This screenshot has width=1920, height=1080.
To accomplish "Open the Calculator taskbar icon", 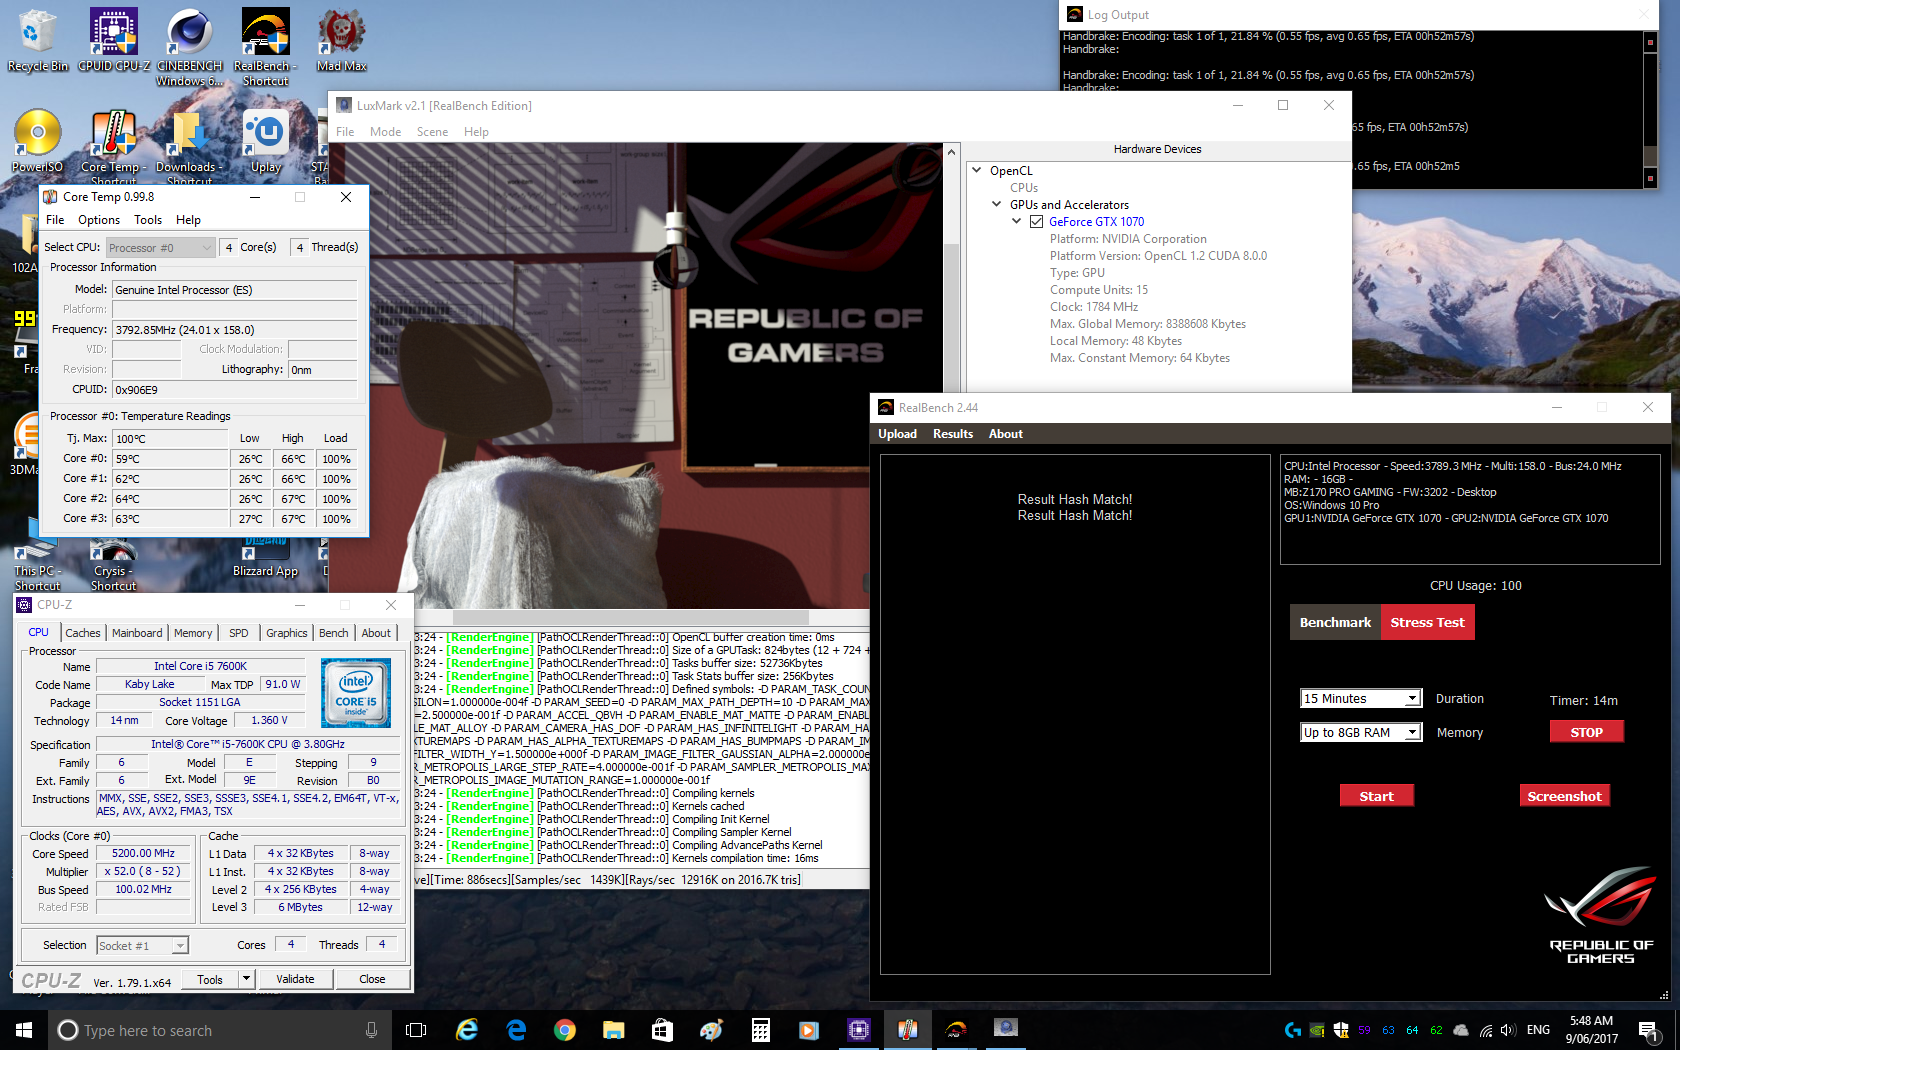I will (x=760, y=1030).
